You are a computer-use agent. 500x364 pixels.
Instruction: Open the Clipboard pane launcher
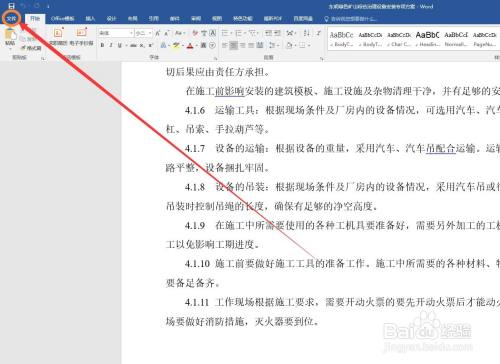coord(43,59)
